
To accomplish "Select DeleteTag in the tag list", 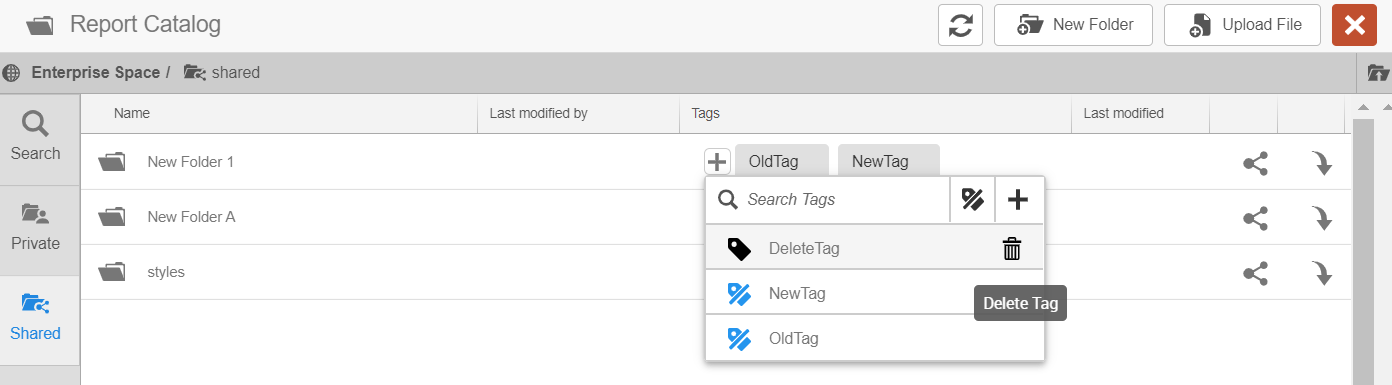I will (875, 249).
